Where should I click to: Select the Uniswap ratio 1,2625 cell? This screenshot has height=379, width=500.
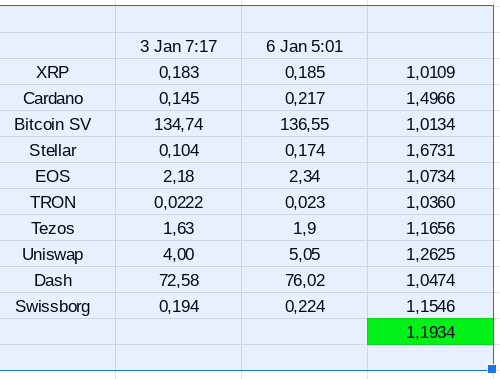coord(430,254)
